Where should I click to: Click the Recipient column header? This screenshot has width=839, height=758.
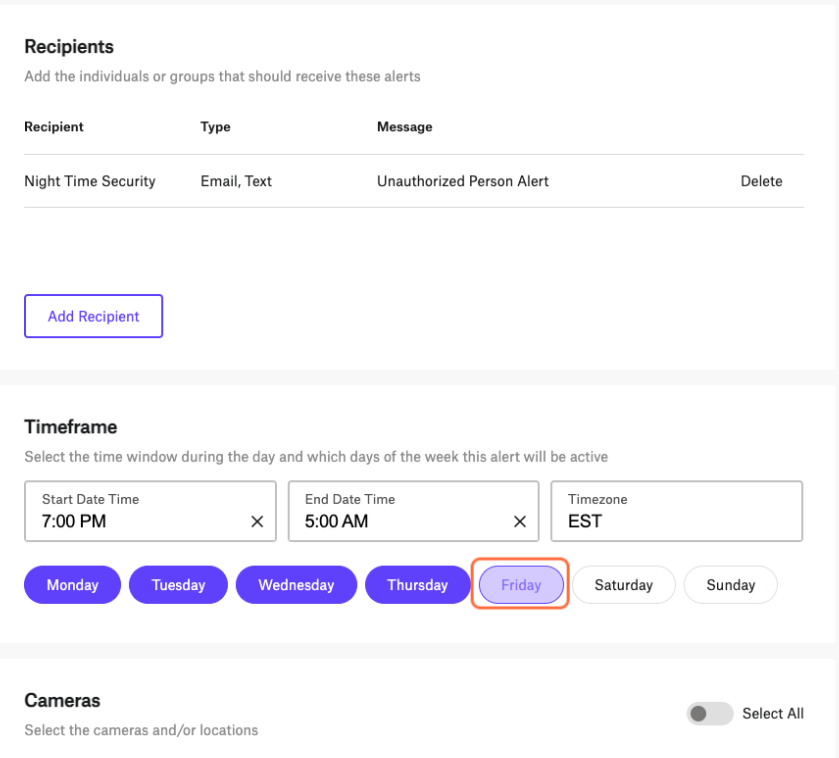54,127
